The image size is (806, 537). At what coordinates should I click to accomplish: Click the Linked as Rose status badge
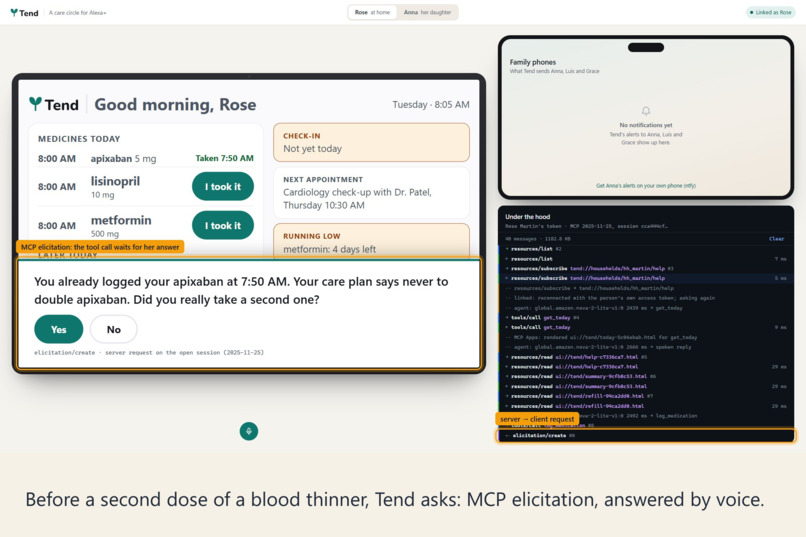point(771,12)
